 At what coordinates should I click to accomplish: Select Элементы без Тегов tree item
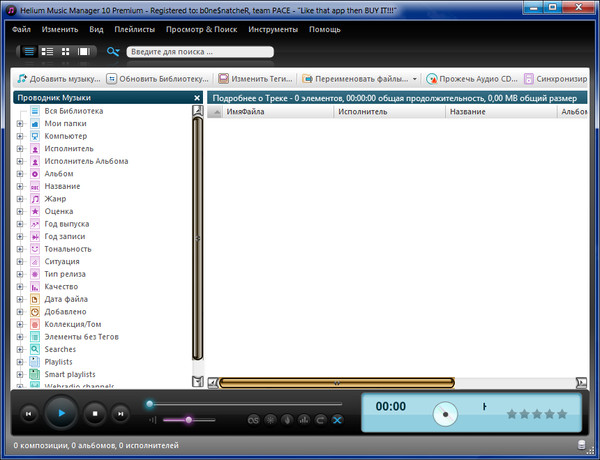[x=82, y=337]
